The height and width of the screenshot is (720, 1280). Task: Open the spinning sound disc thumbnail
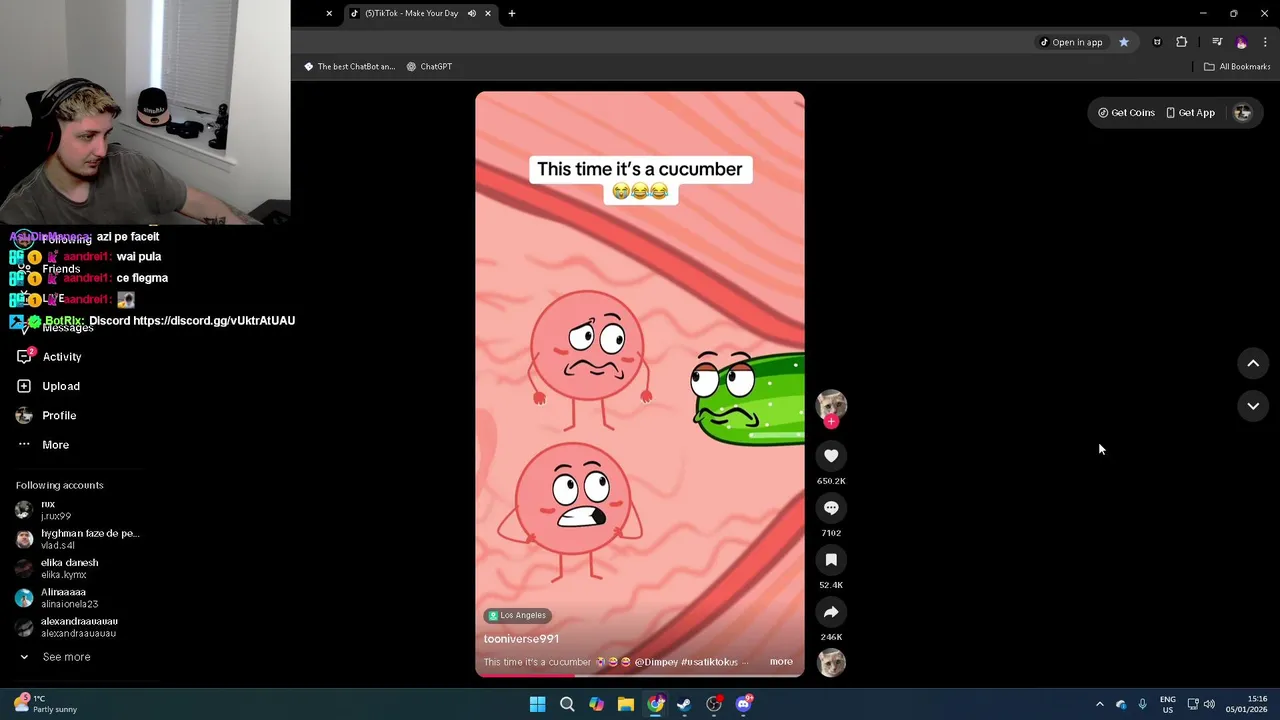(x=831, y=662)
